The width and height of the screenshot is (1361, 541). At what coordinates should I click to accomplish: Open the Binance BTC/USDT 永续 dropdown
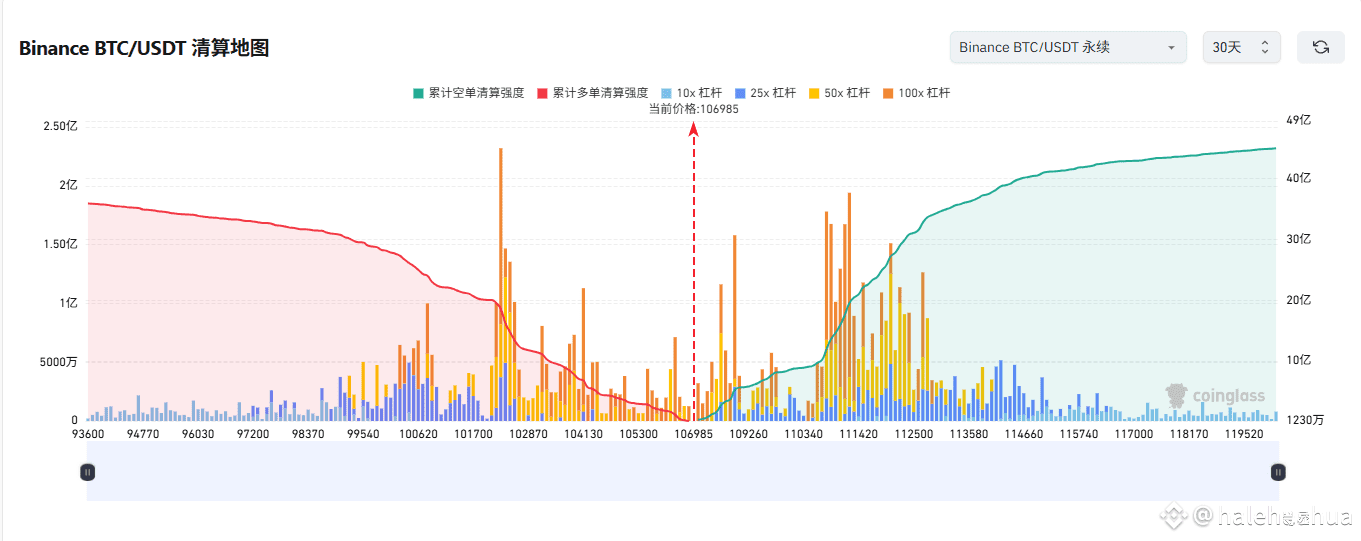(x=1068, y=47)
